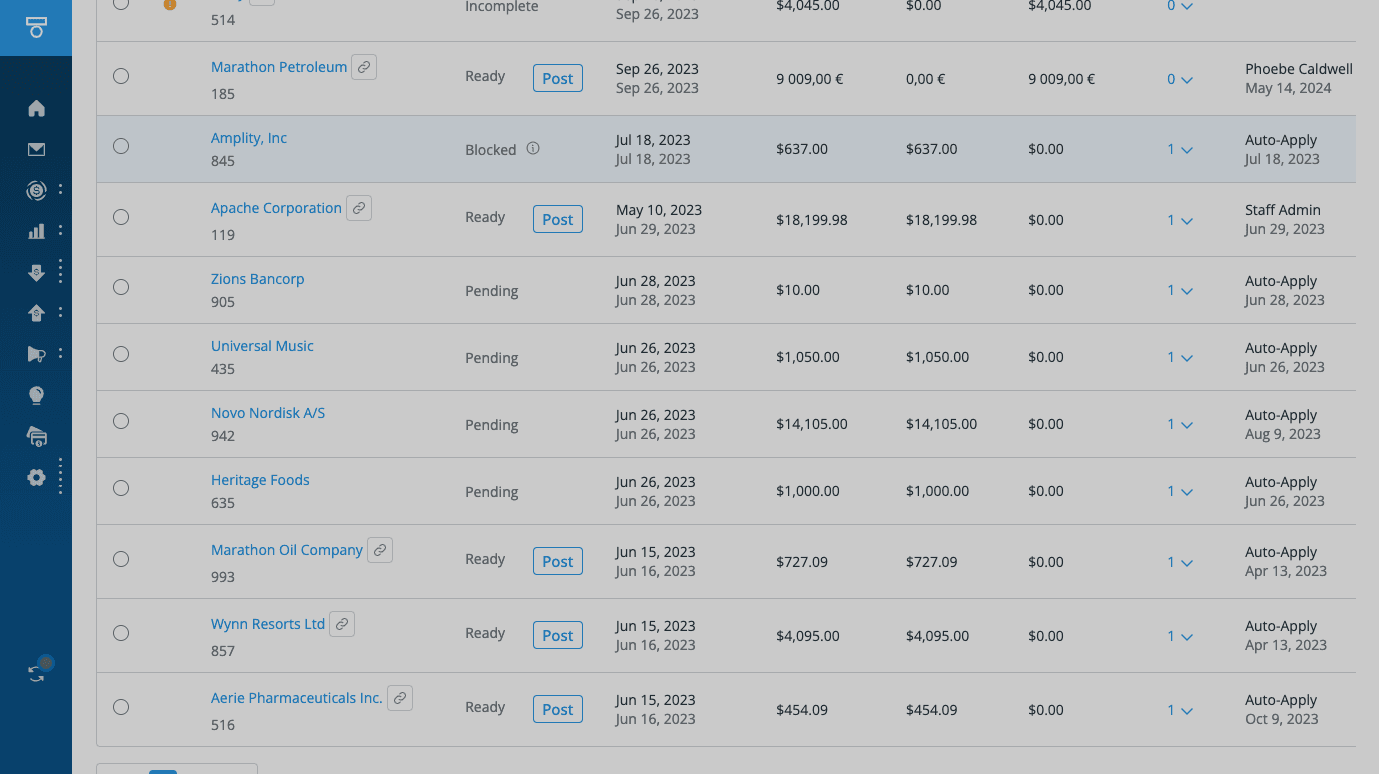
Task: Expand the count dropdown for Novo Nordisk A/S
Action: [x=1180, y=424]
